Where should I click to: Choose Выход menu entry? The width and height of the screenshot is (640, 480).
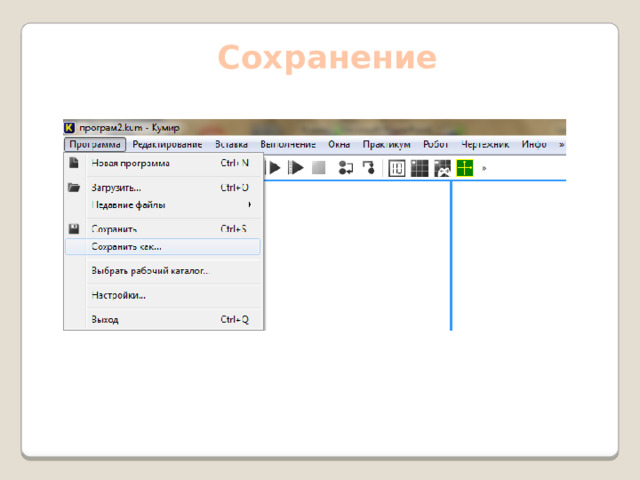[x=162, y=319]
